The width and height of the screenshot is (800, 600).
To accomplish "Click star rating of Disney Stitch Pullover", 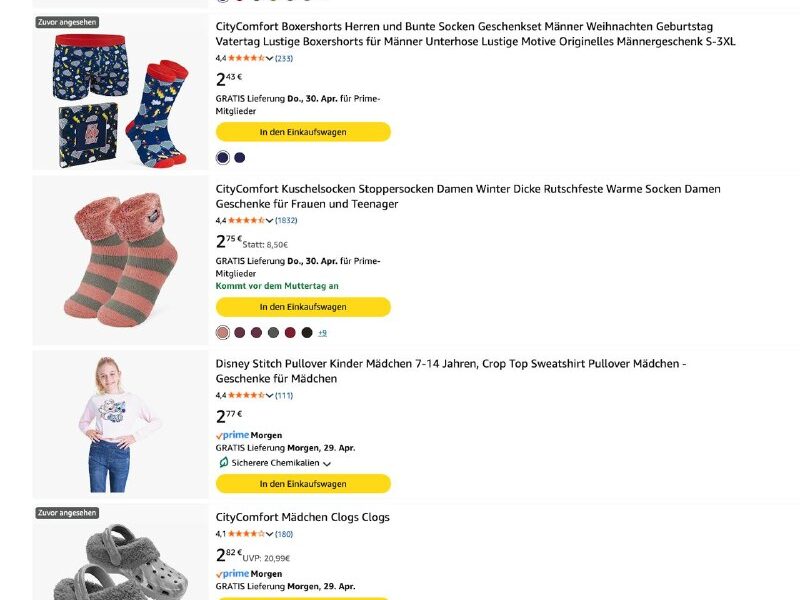I will 246,395.
